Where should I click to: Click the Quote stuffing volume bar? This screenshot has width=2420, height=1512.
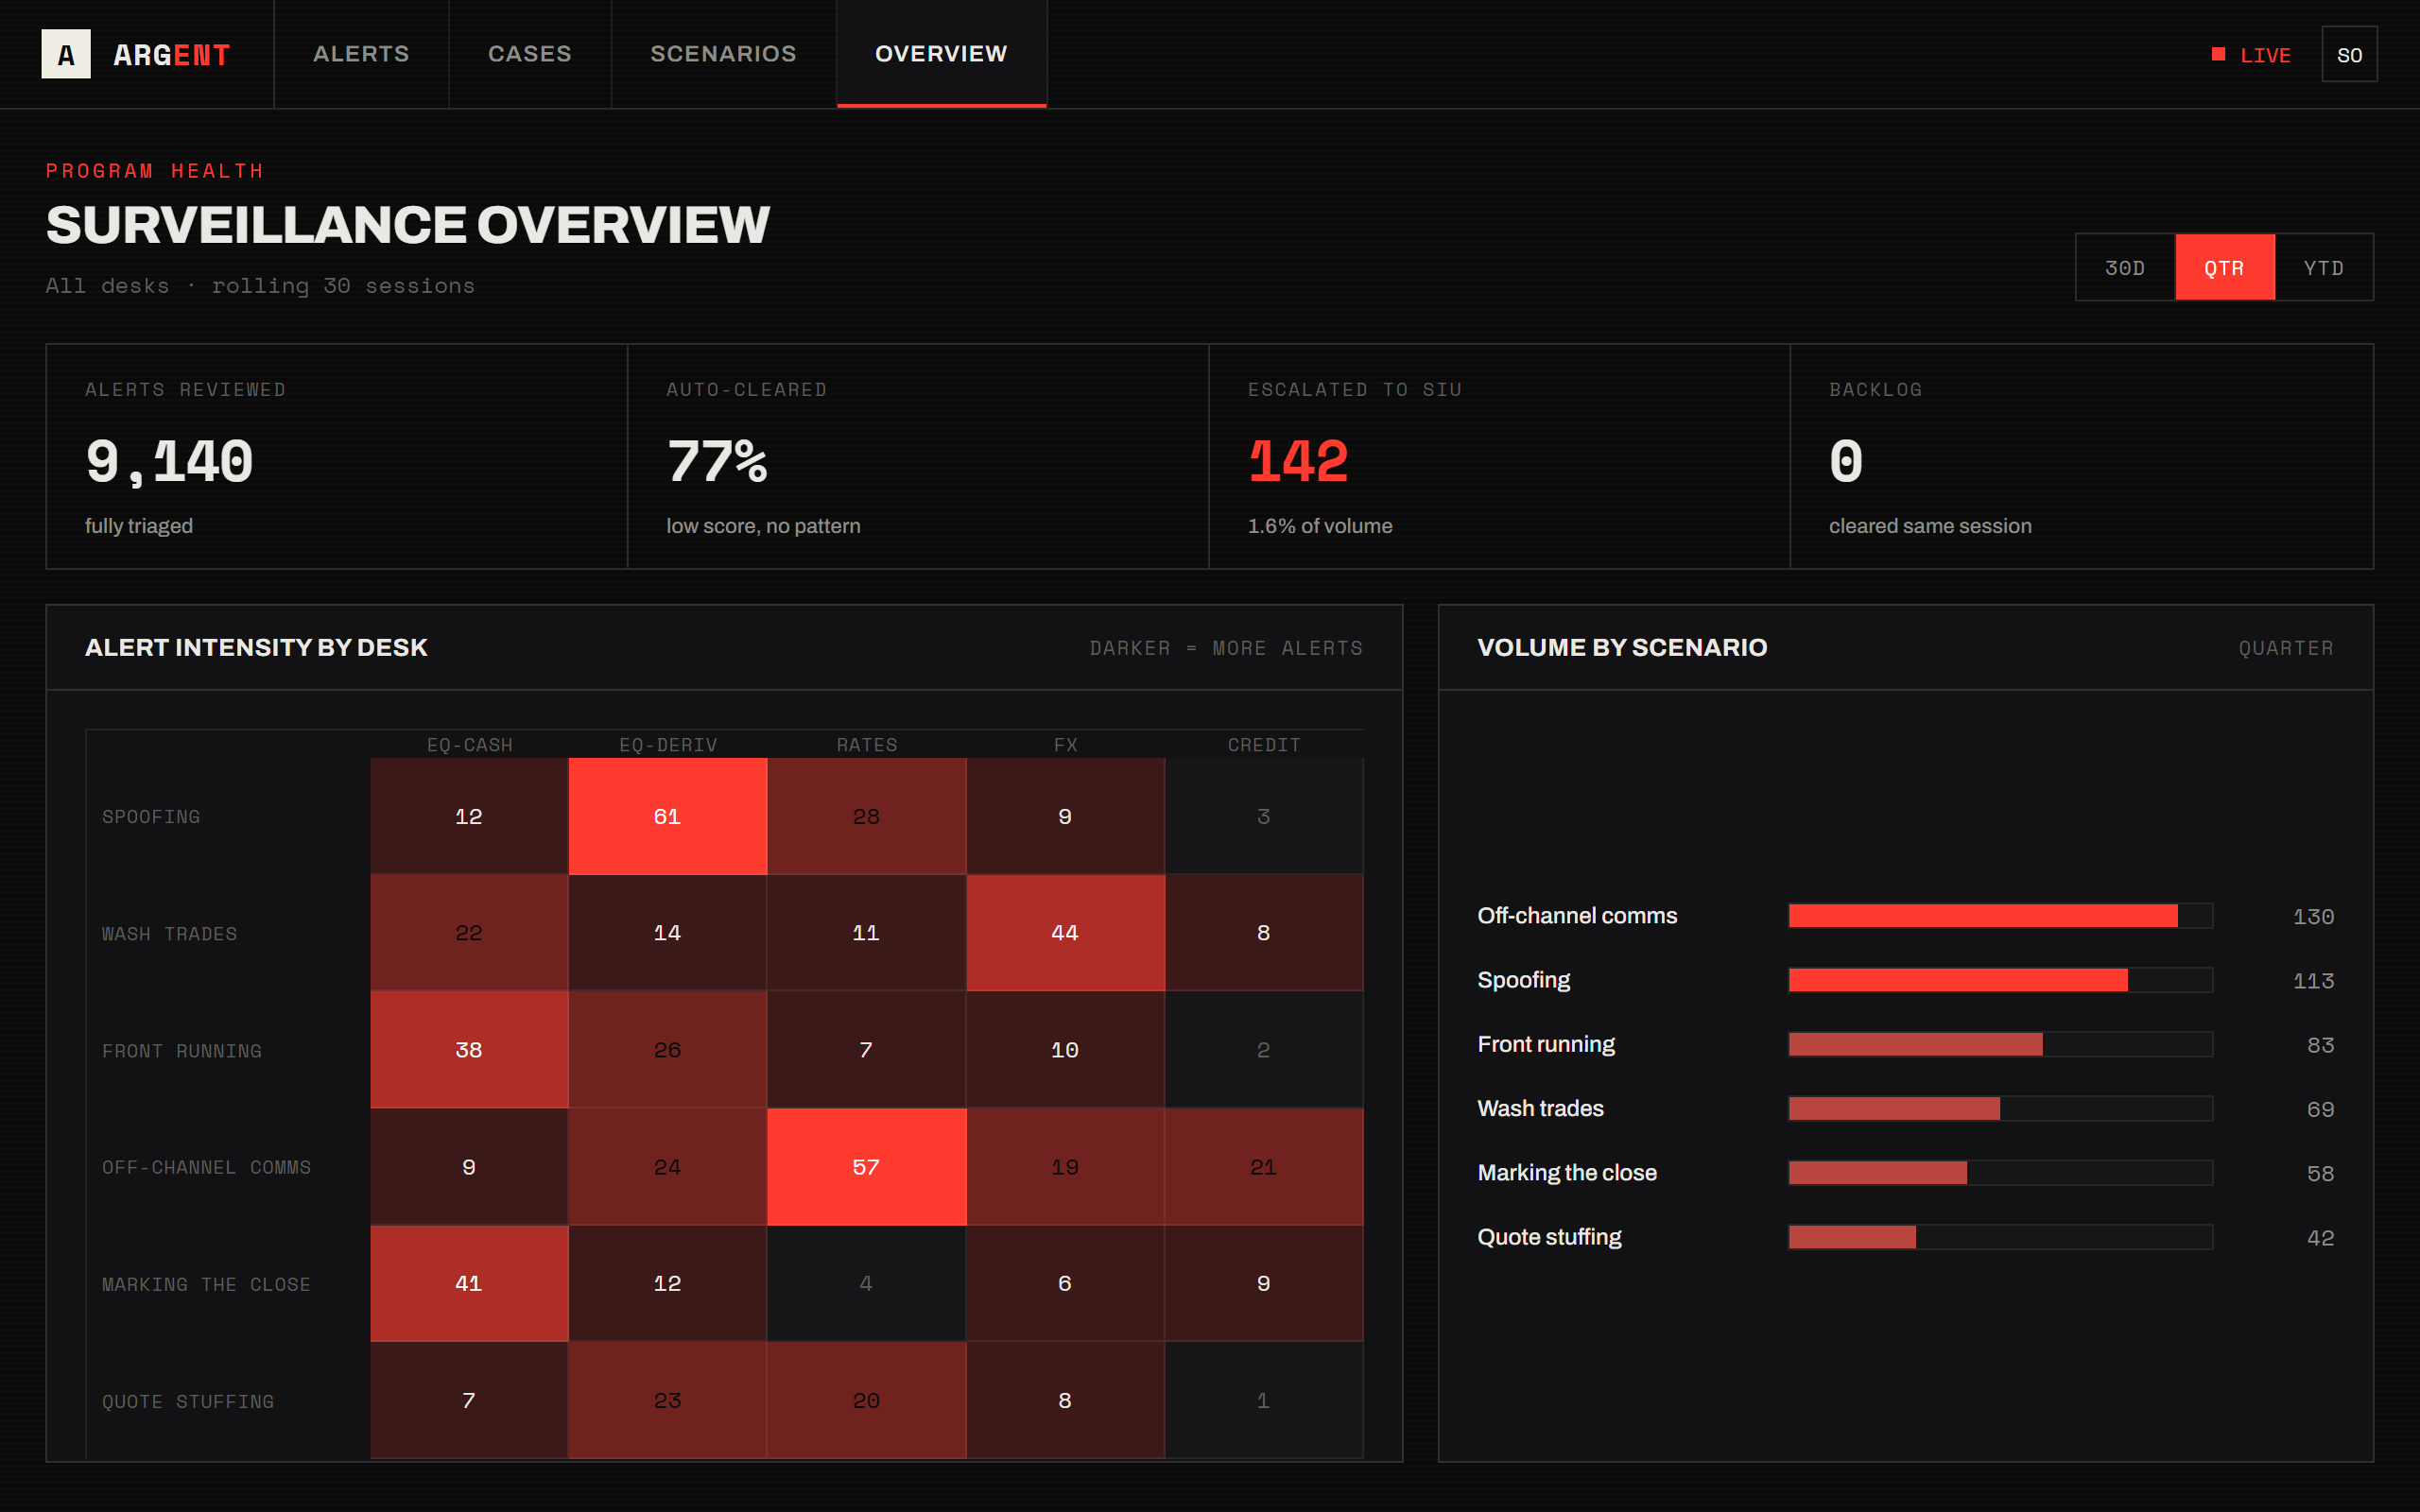2000,1237
